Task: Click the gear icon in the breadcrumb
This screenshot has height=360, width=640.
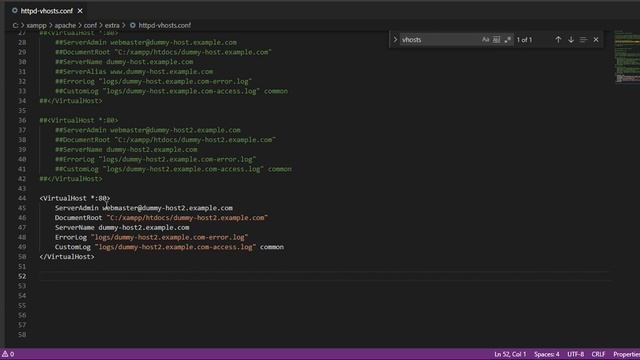Action: coord(133,25)
